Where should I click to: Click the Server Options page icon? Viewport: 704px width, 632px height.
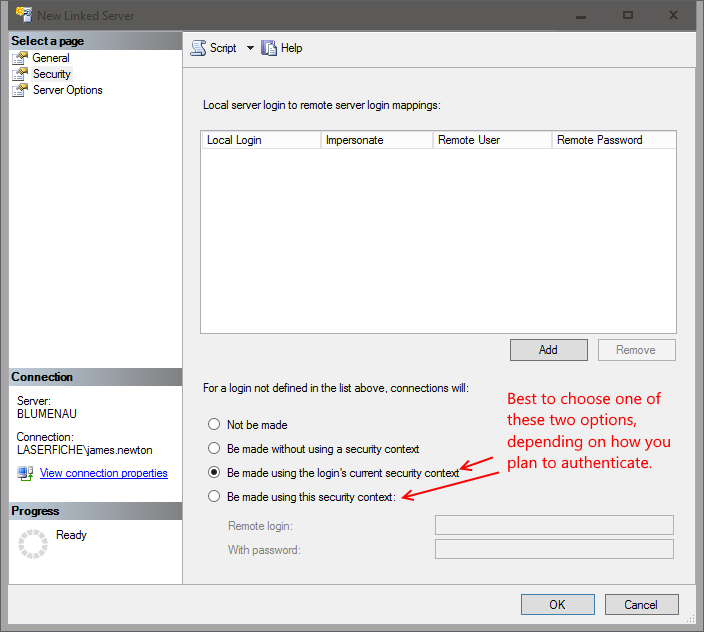(x=20, y=90)
